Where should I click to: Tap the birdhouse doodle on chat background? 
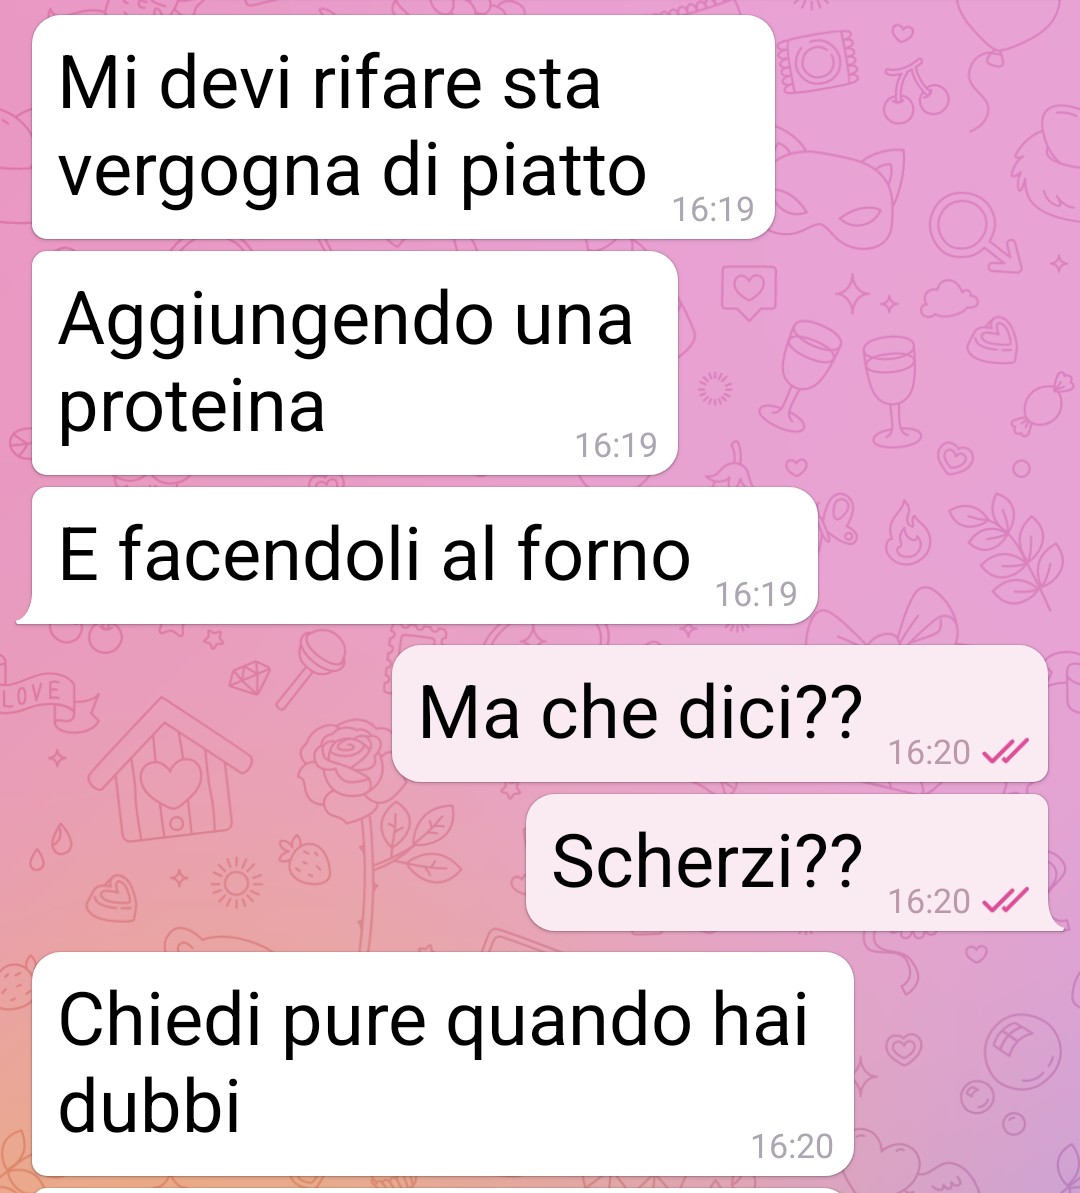pyautogui.click(x=169, y=770)
